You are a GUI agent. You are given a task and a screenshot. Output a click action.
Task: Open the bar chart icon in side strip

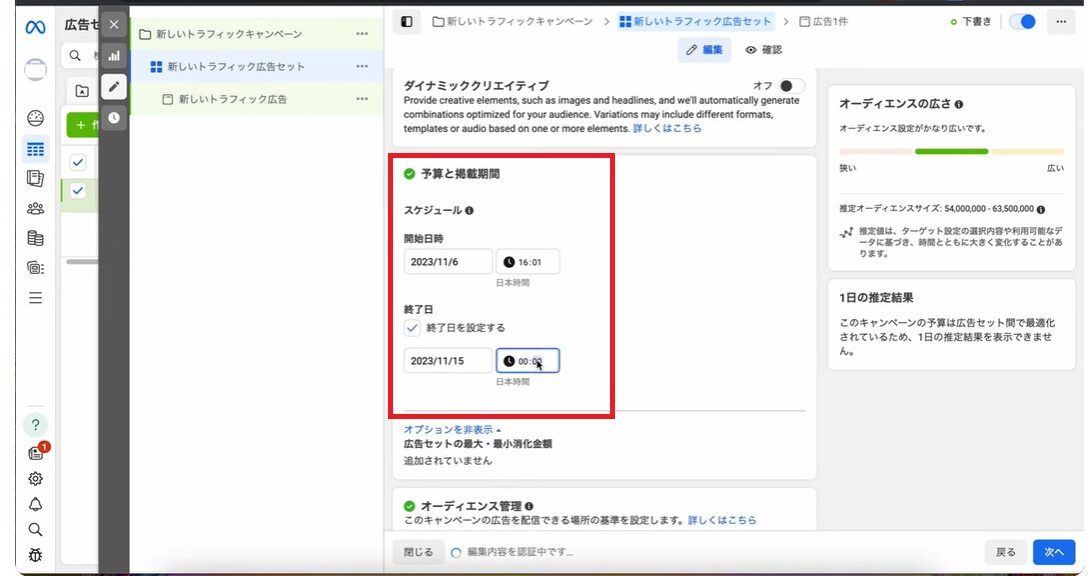click(x=114, y=56)
